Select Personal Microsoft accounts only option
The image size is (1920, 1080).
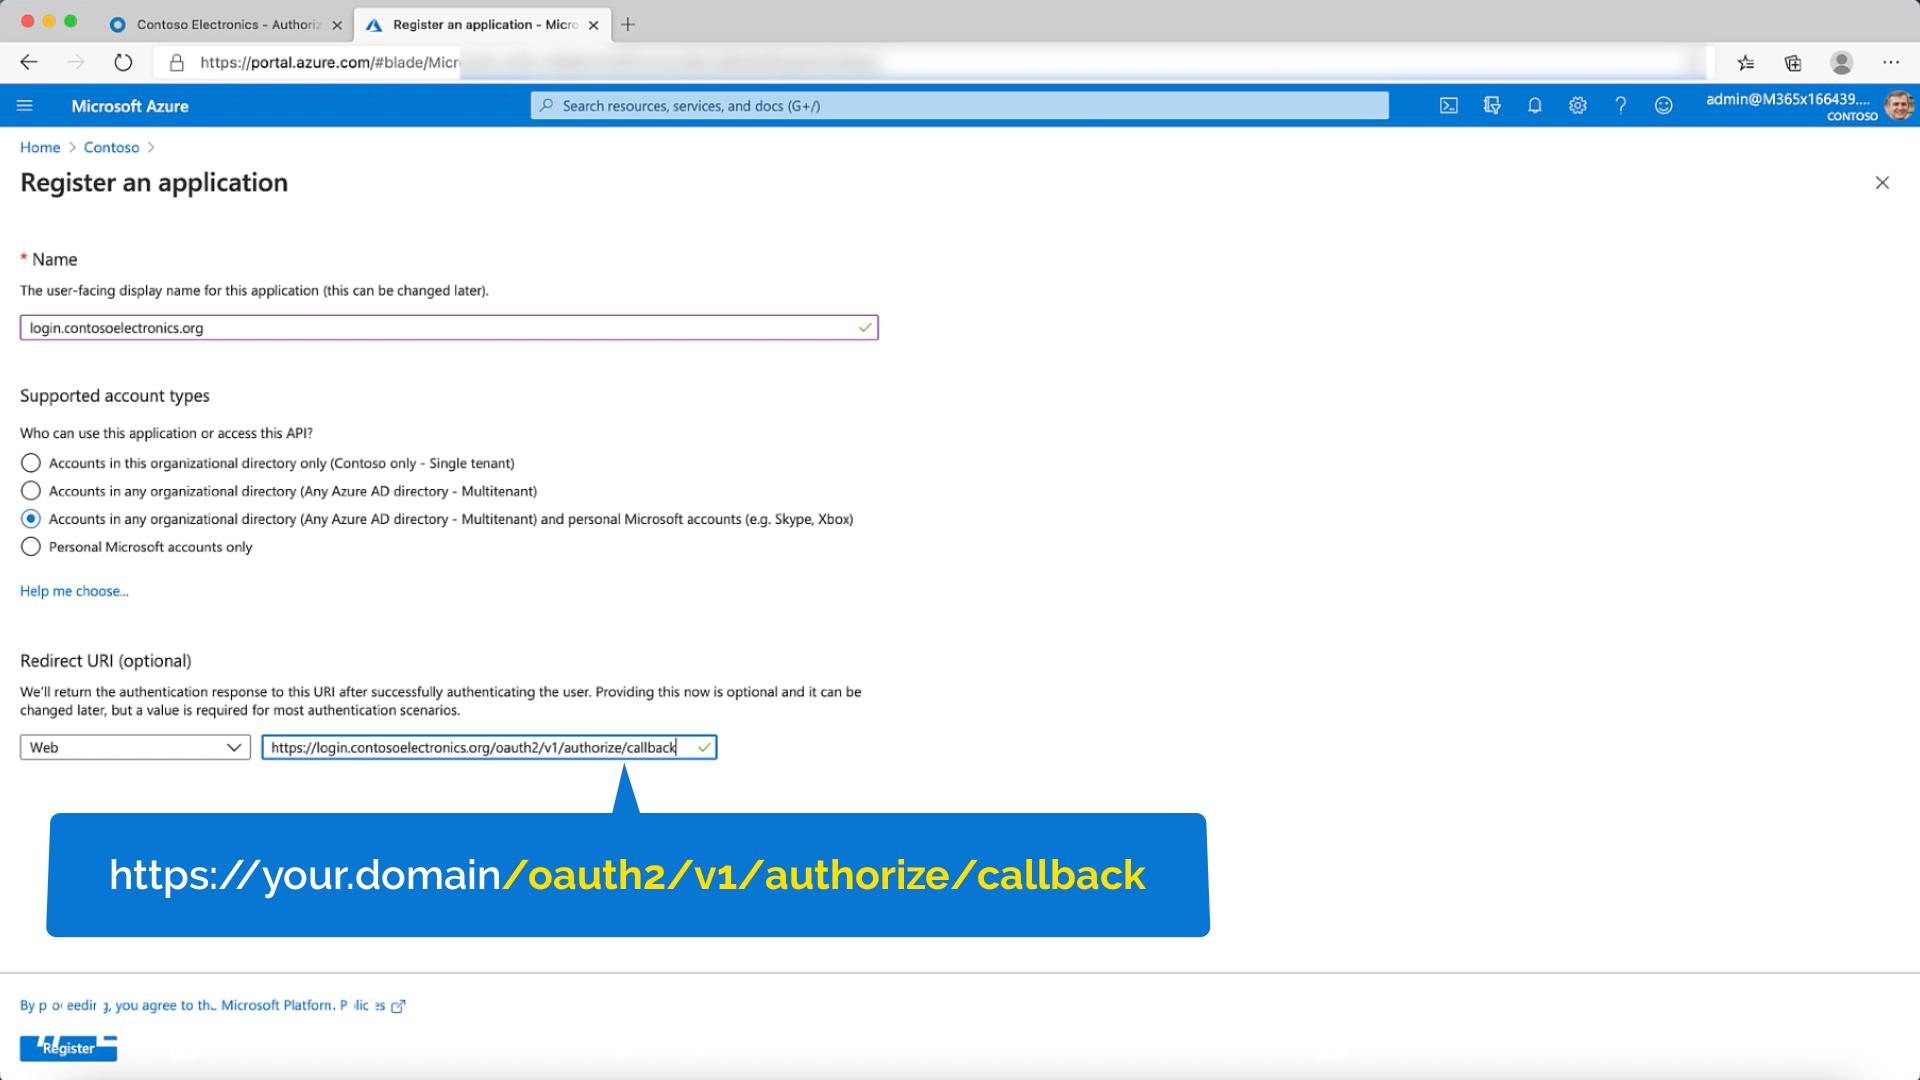pyautogui.click(x=31, y=547)
